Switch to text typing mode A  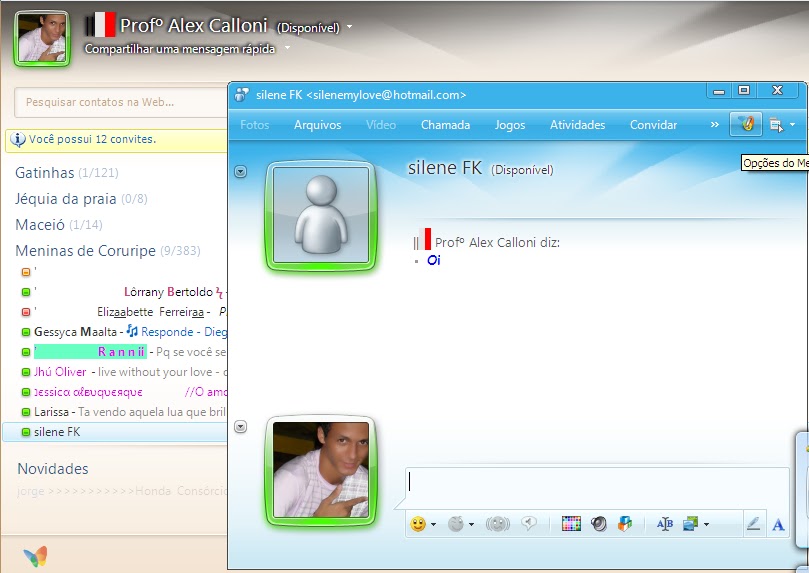778,525
